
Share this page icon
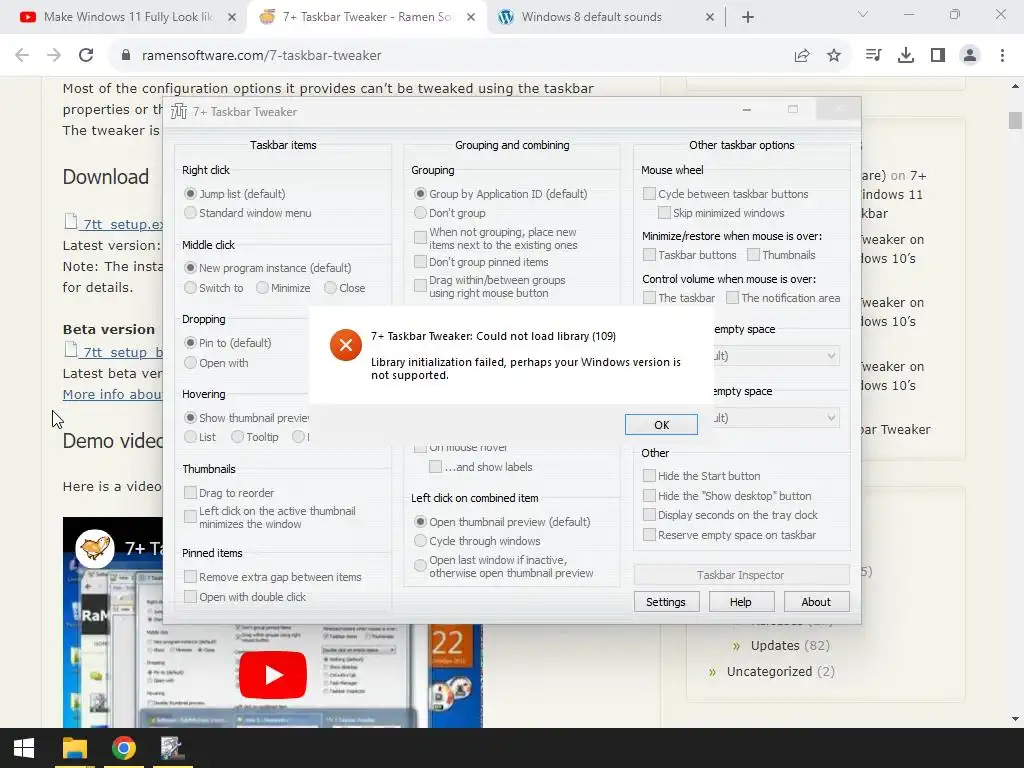click(802, 56)
